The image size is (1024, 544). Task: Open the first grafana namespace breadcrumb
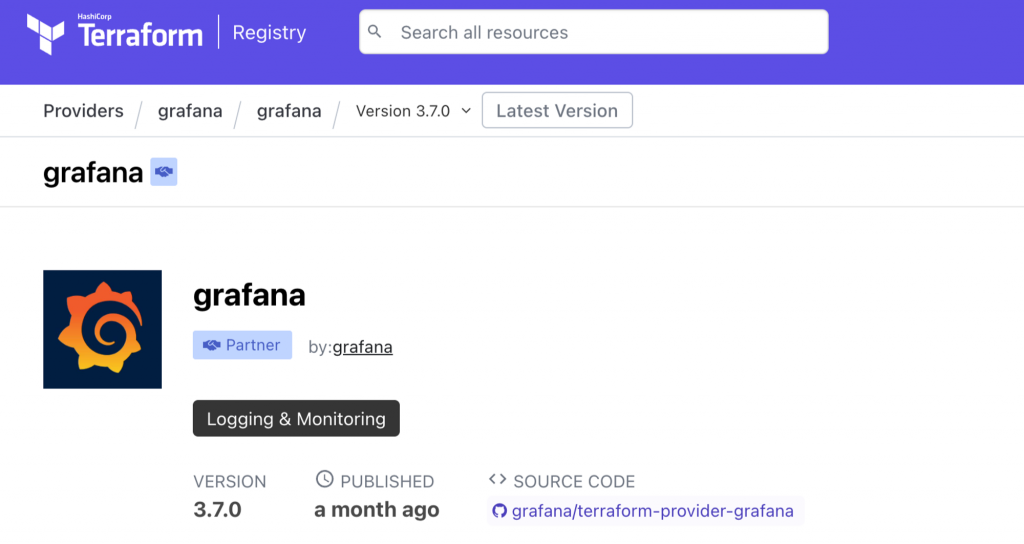click(189, 110)
